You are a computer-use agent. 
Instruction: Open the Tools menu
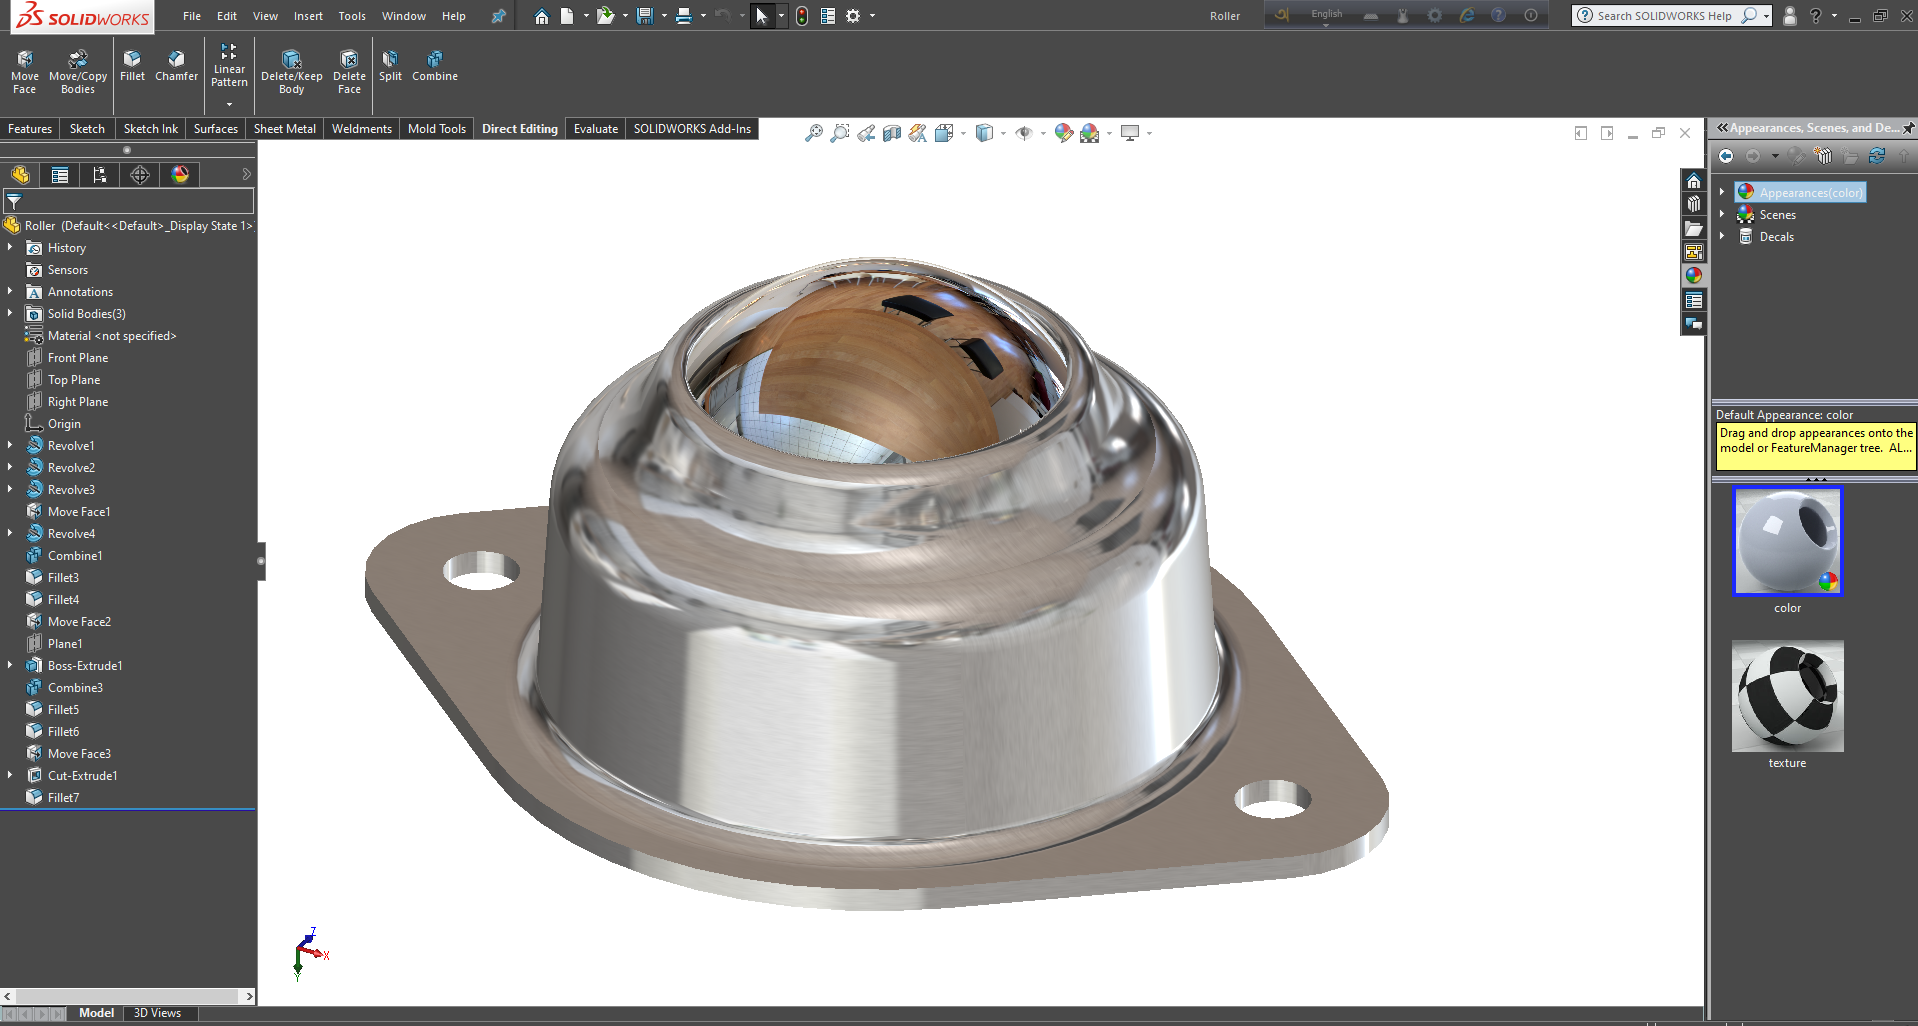(x=352, y=16)
